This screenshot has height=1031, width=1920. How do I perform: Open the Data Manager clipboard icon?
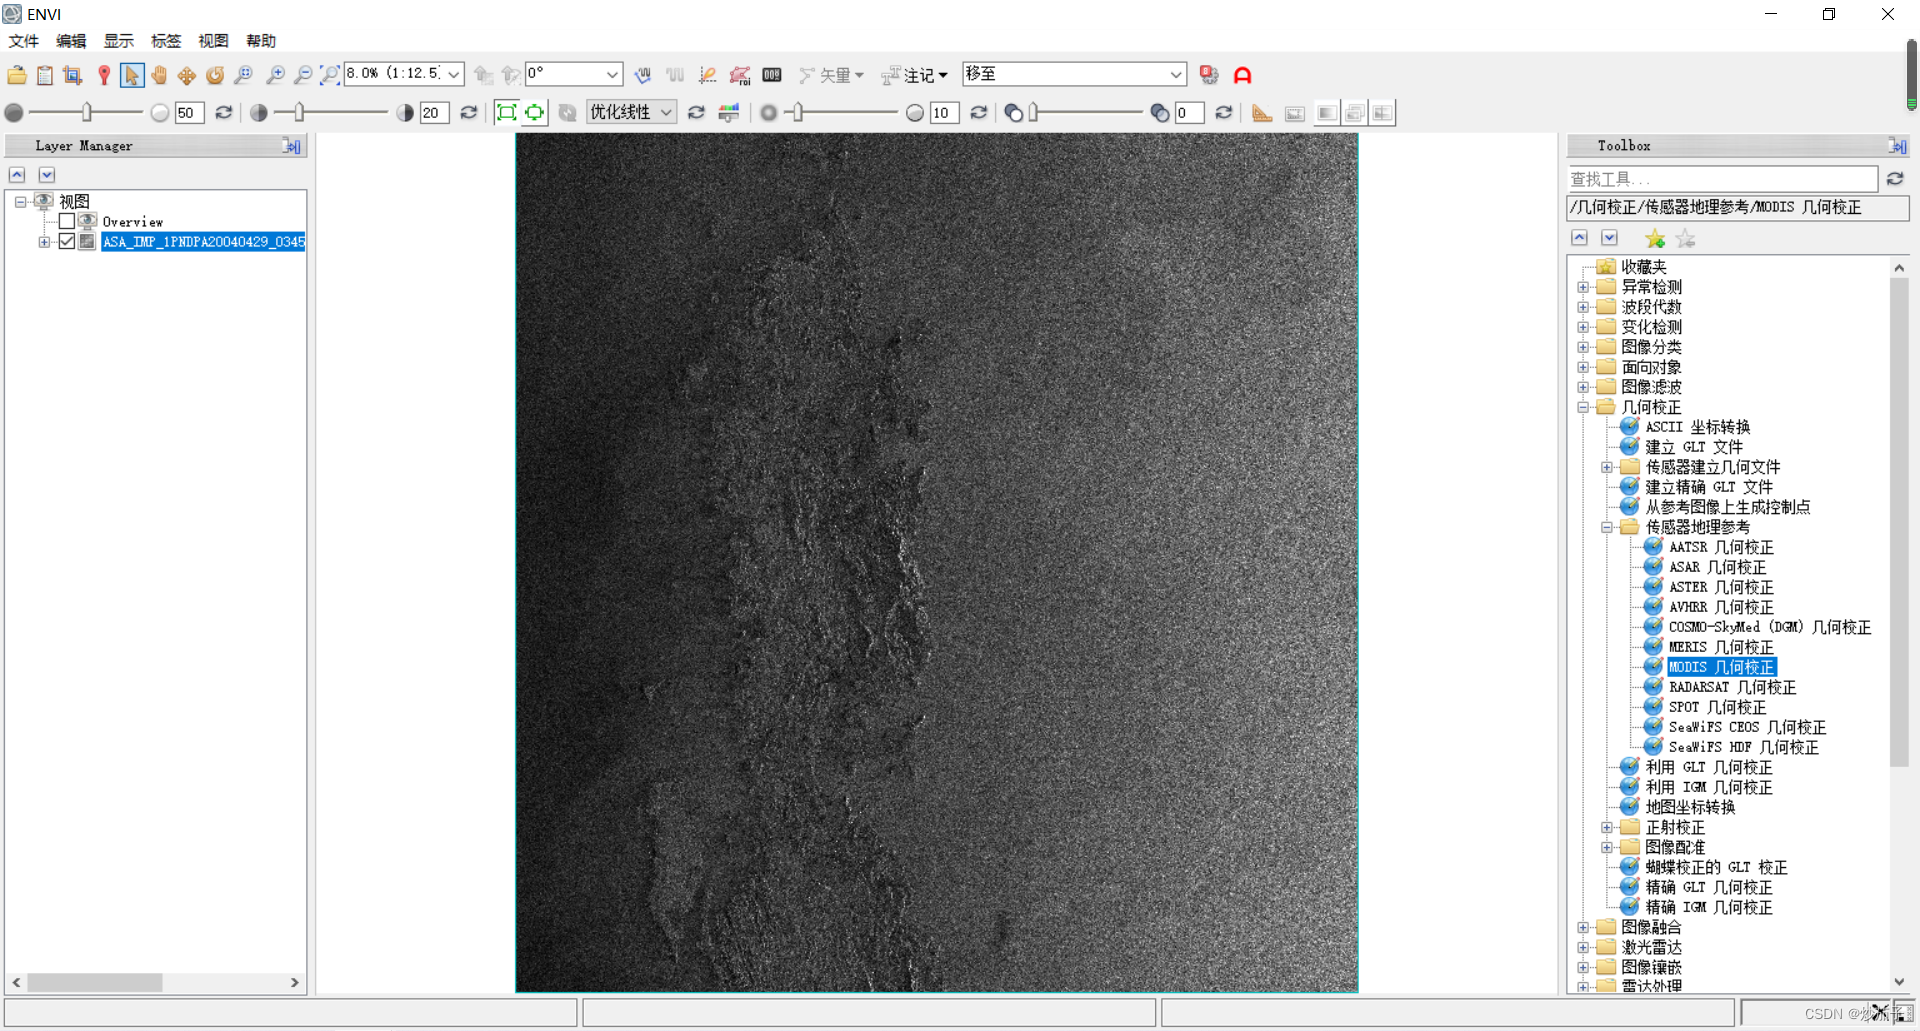pos(45,75)
